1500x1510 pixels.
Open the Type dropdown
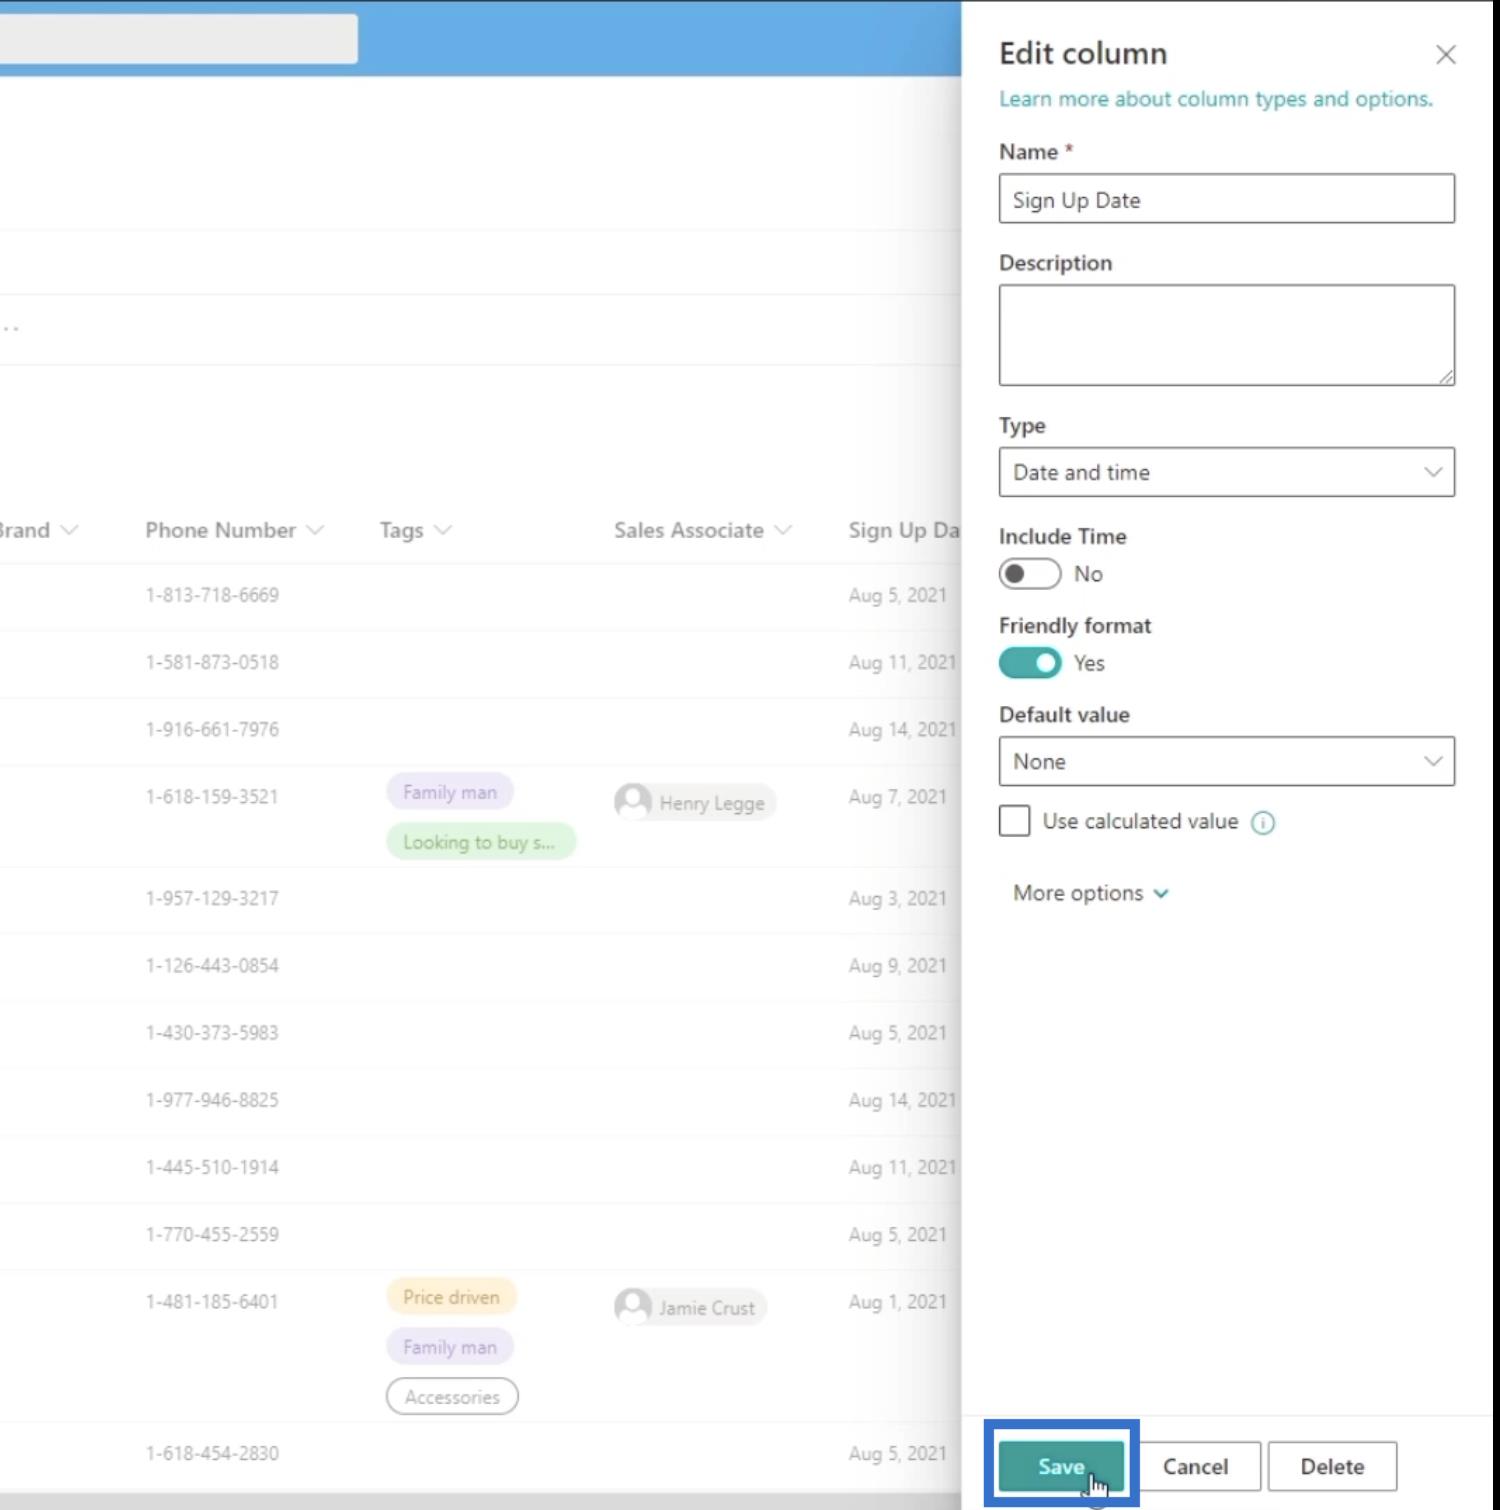[x=1226, y=472]
